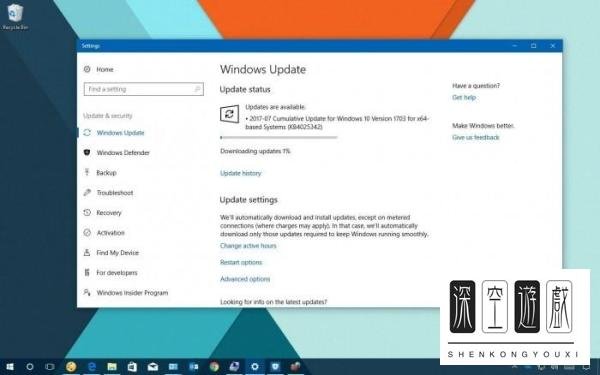Image resolution: width=600 pixels, height=375 pixels.
Task: Click the Troubleshoot wrench icon
Action: (87, 192)
